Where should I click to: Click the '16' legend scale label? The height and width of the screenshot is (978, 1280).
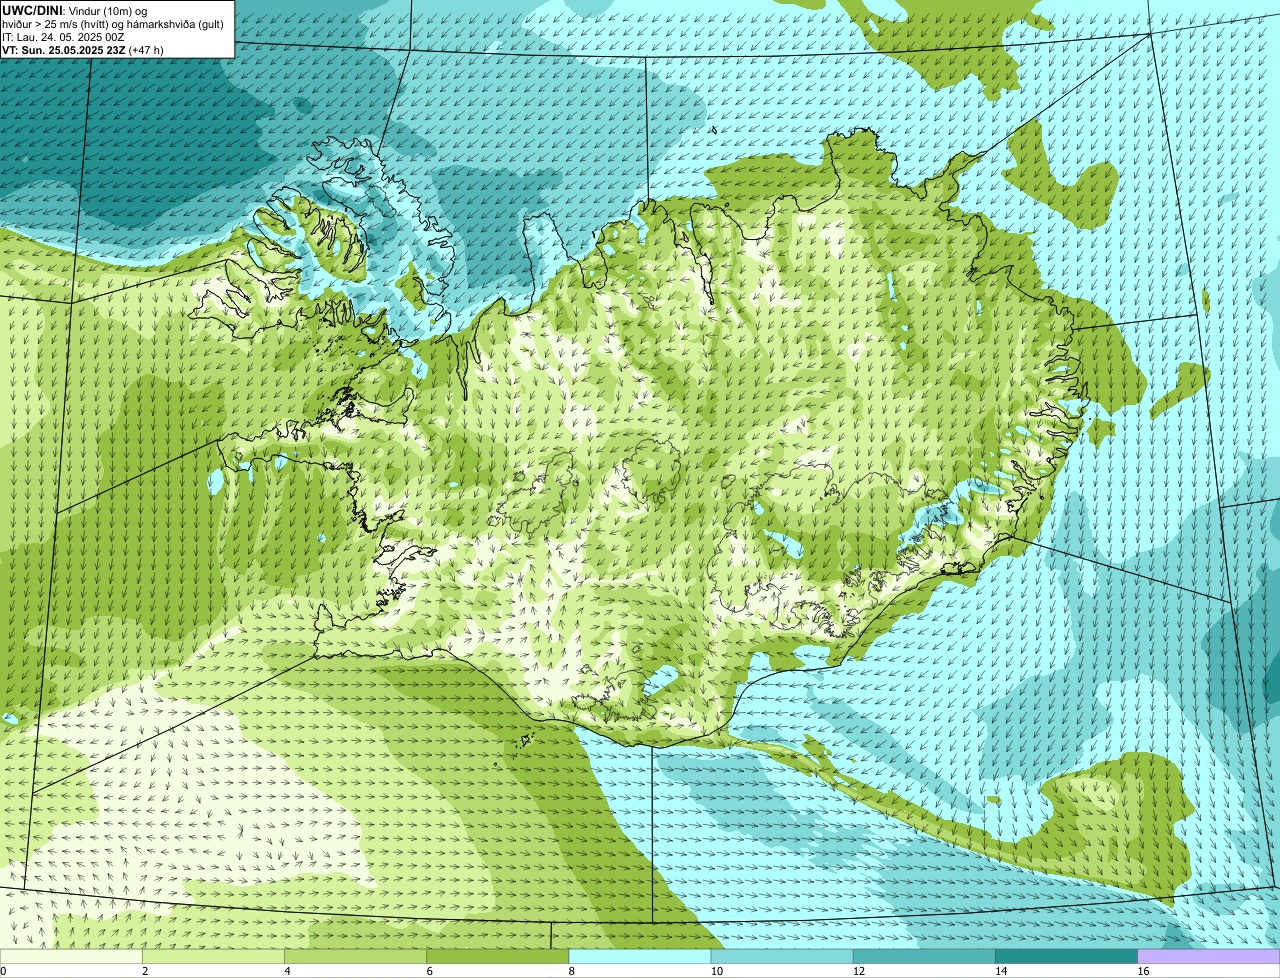1142,971
